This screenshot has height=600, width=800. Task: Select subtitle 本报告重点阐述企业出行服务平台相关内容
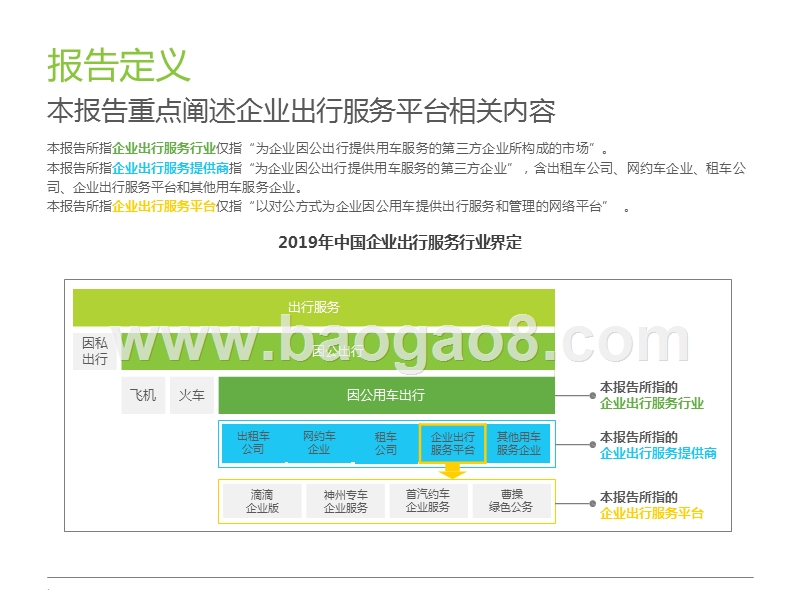point(301,111)
